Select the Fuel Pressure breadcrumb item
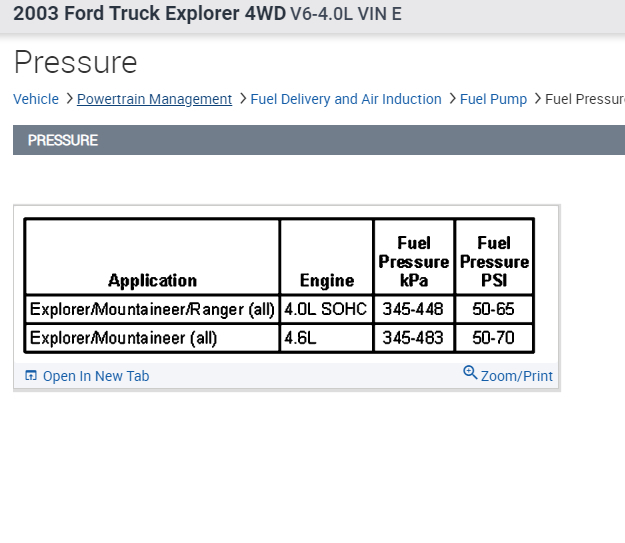 point(585,99)
